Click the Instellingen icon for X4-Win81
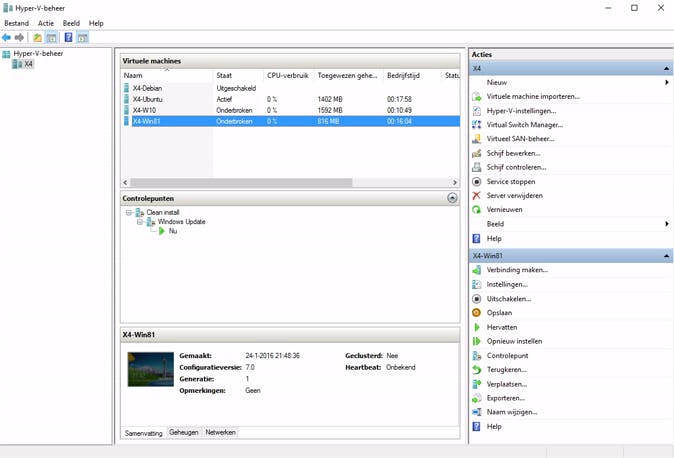This screenshot has width=674, height=458. click(x=476, y=284)
